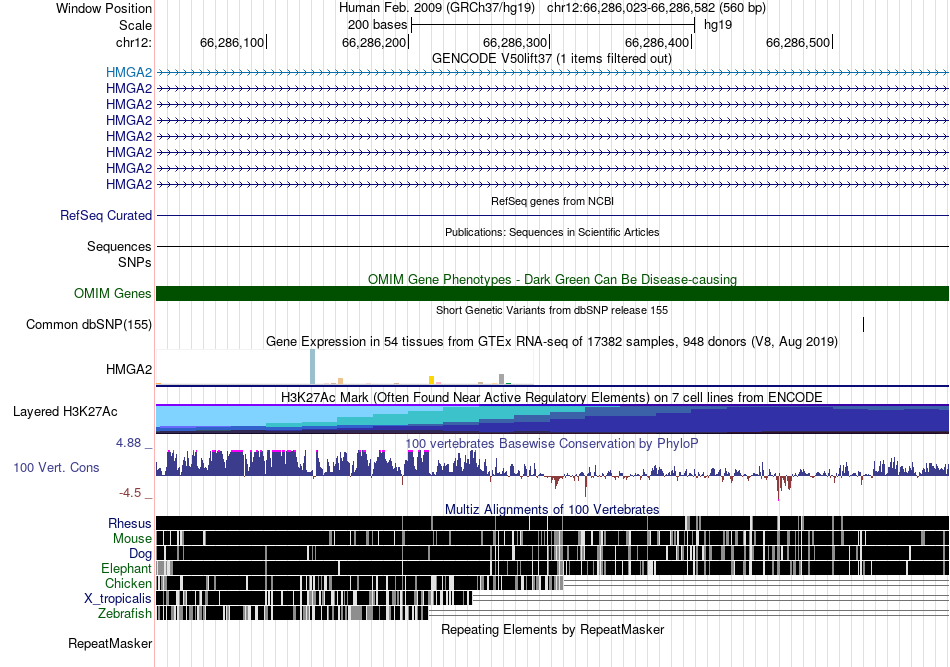Viewport: 950px width, 667px height.
Task: Click the Window Position label
Action: [104, 8]
